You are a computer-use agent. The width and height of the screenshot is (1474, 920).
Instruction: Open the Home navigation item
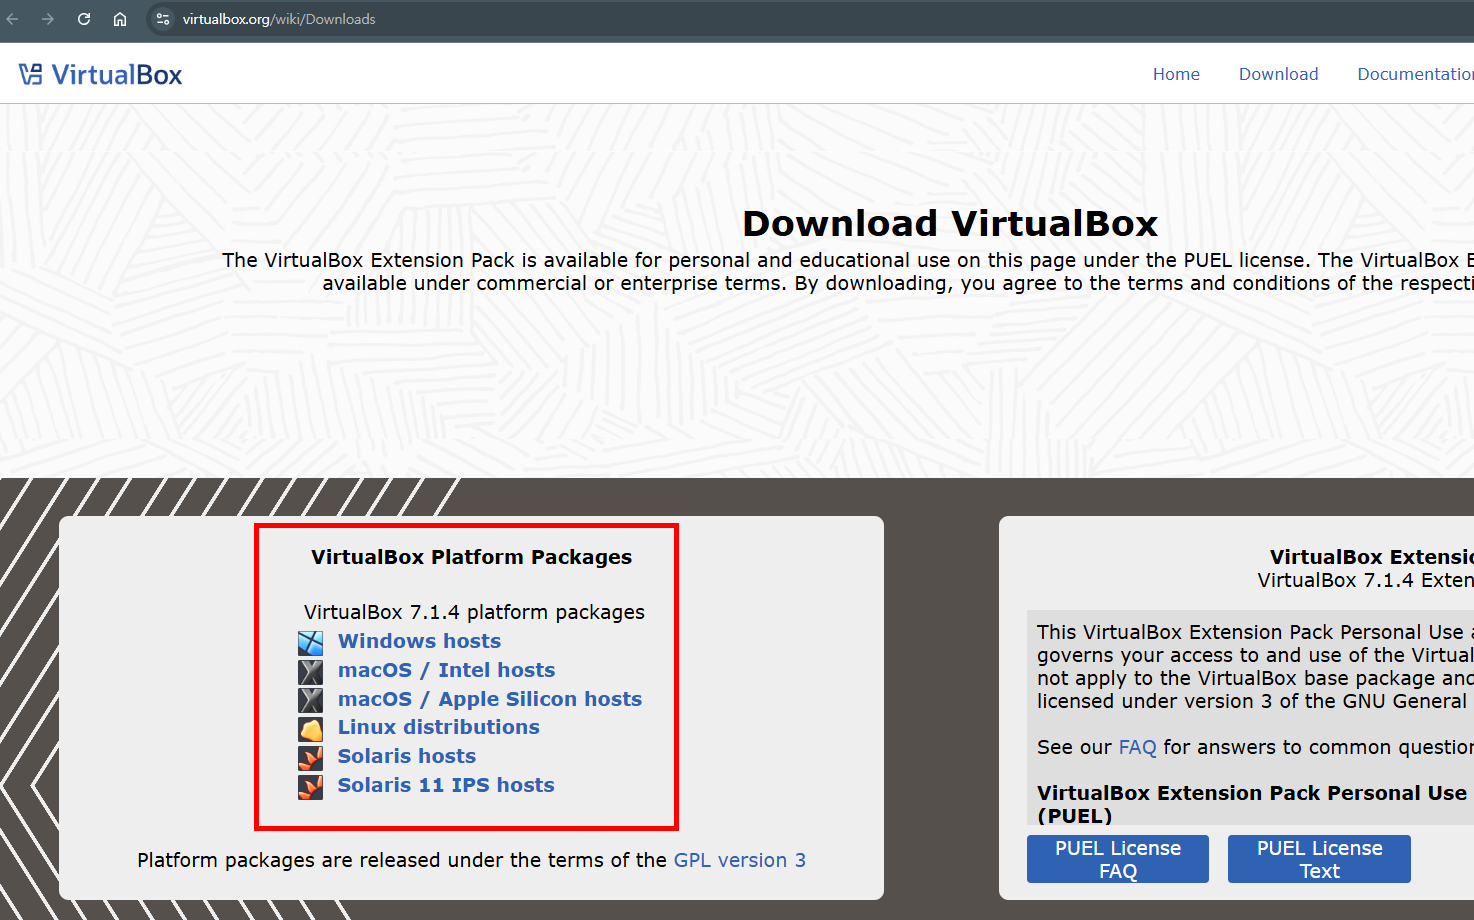[1176, 74]
